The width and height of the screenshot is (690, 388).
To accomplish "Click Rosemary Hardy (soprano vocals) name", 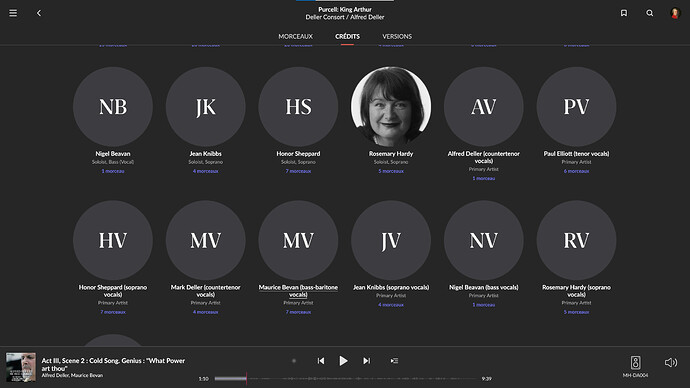I will (x=576, y=291).
